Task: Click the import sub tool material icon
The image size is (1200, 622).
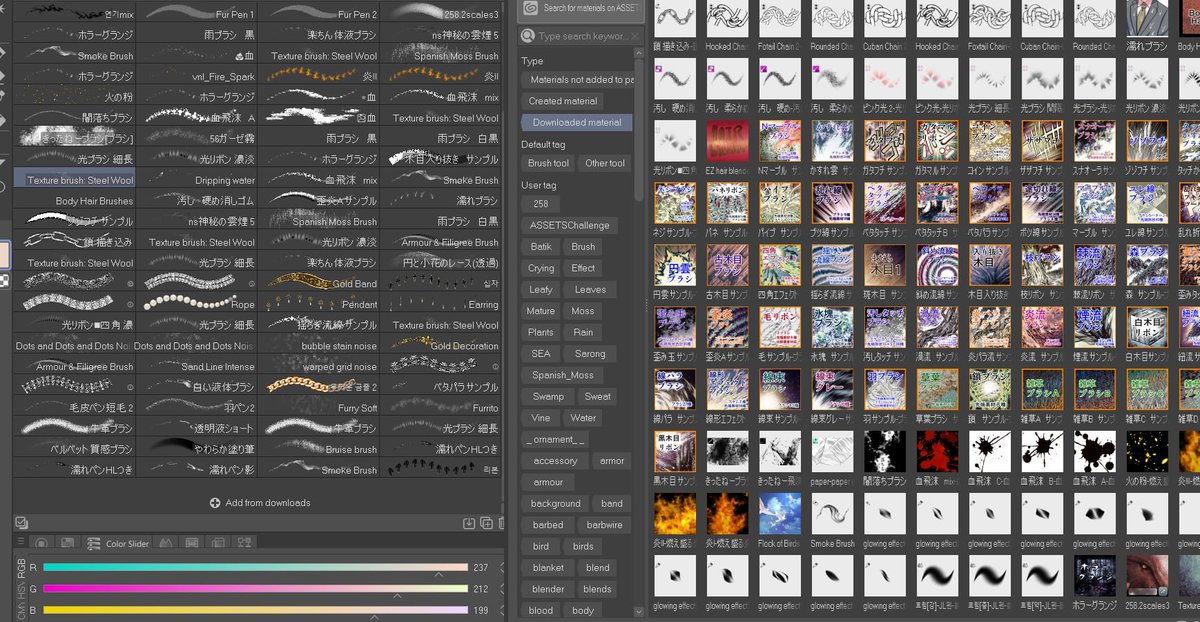Action: pyautogui.click(x=469, y=522)
